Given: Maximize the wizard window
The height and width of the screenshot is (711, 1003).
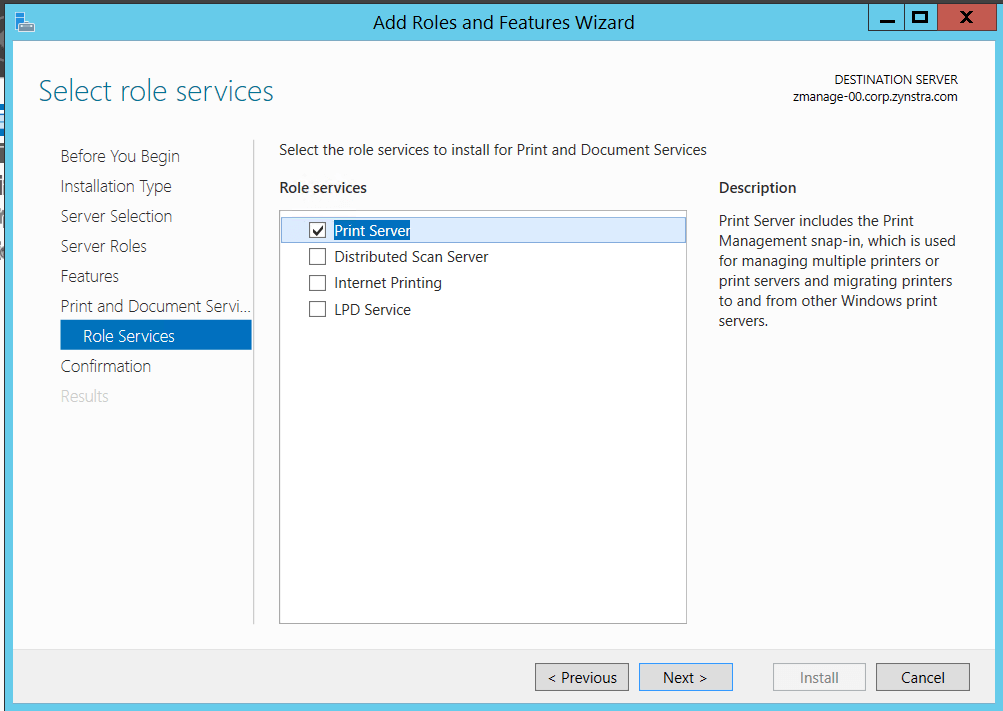Looking at the screenshot, I should [x=919, y=17].
